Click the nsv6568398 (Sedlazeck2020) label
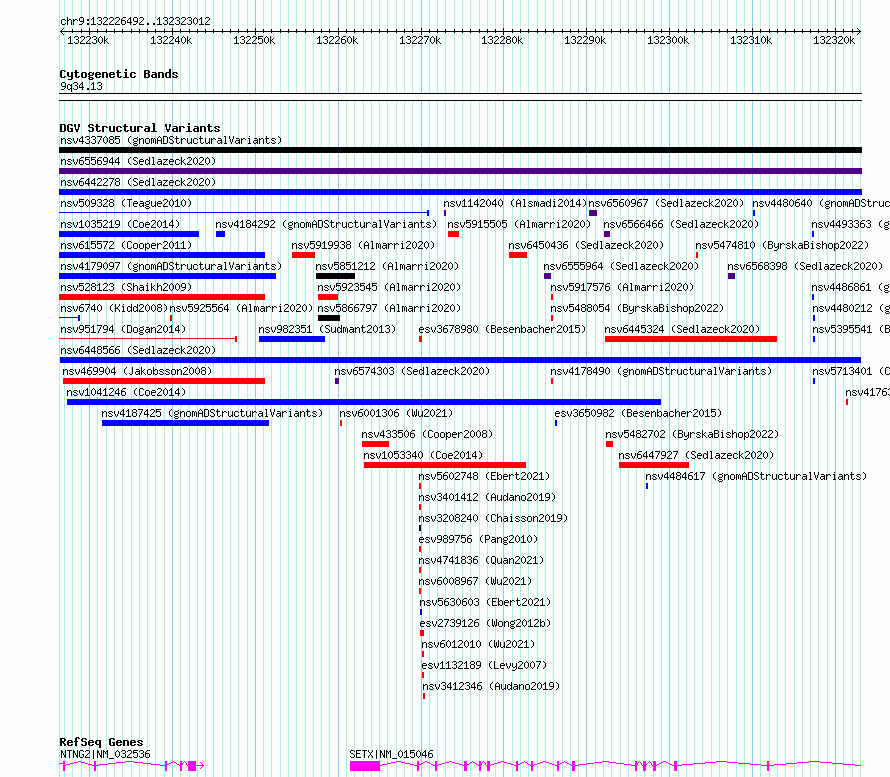This screenshot has width=890, height=777. pyautogui.click(x=805, y=266)
